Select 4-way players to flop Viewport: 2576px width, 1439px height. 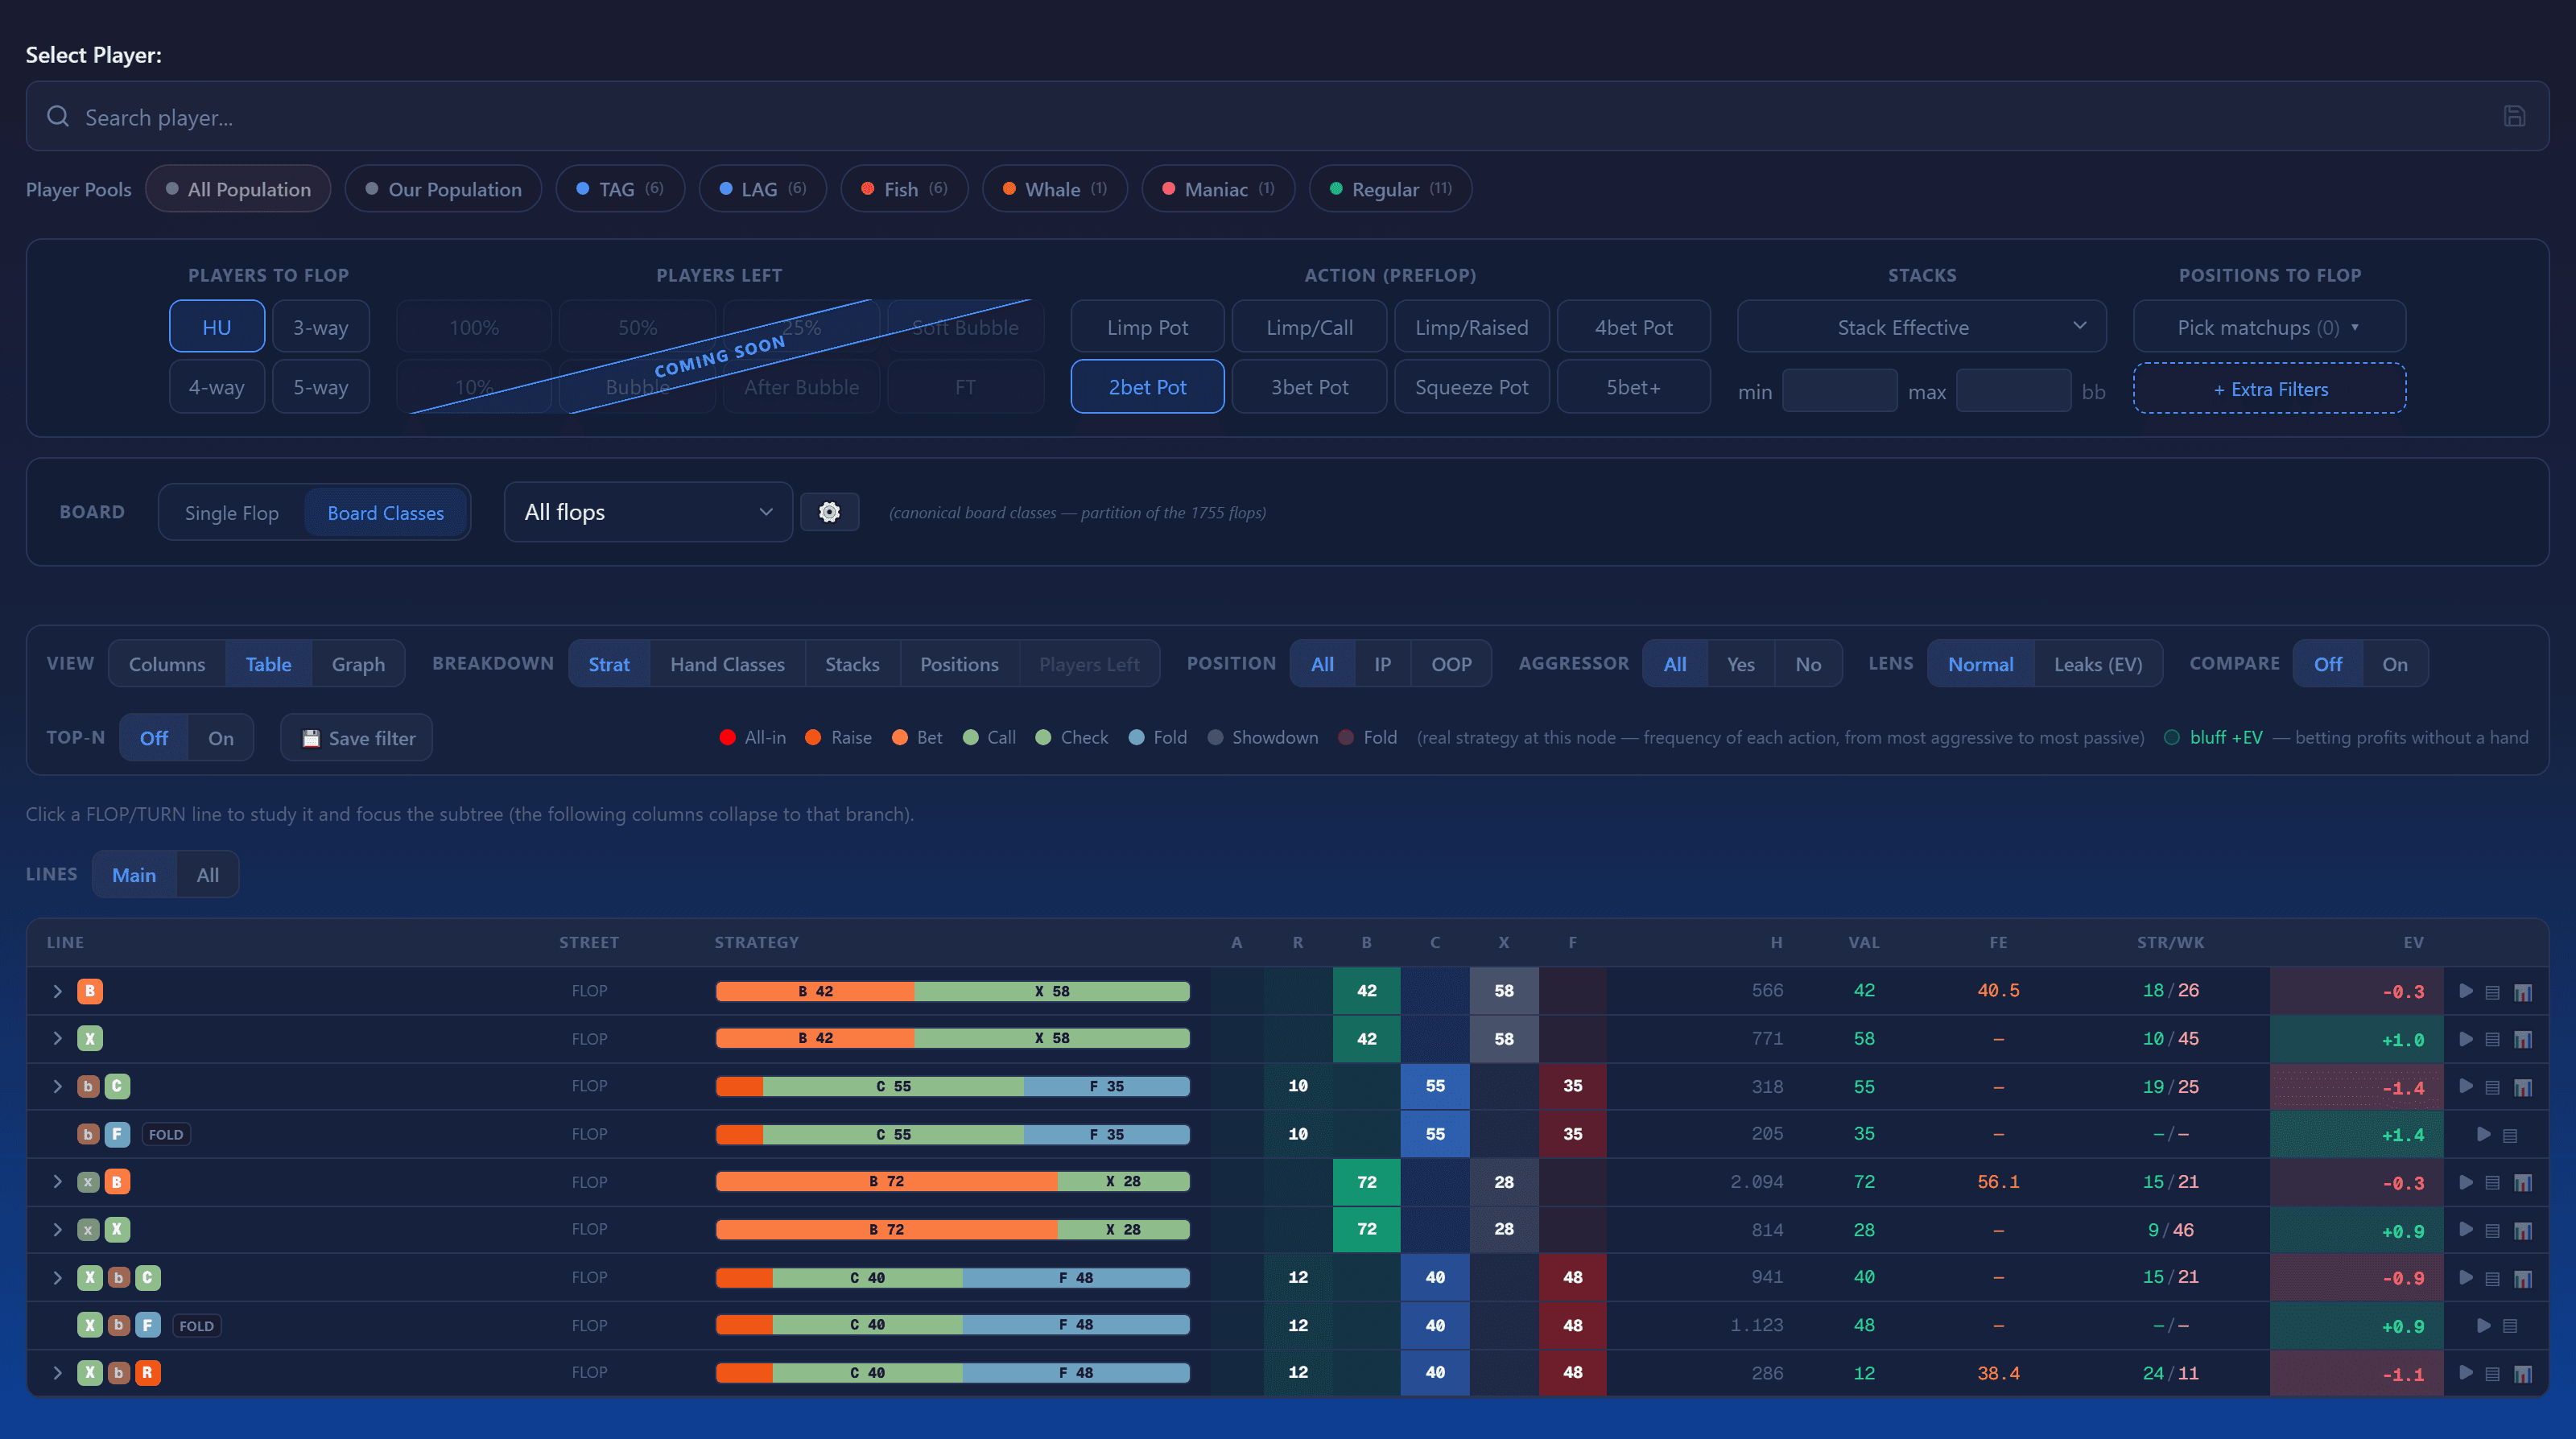coord(217,387)
